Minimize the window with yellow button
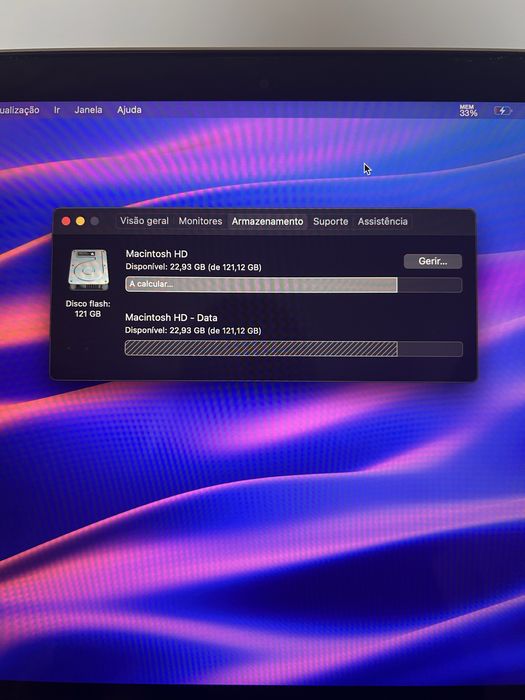The width and height of the screenshot is (525, 700). [x=80, y=221]
